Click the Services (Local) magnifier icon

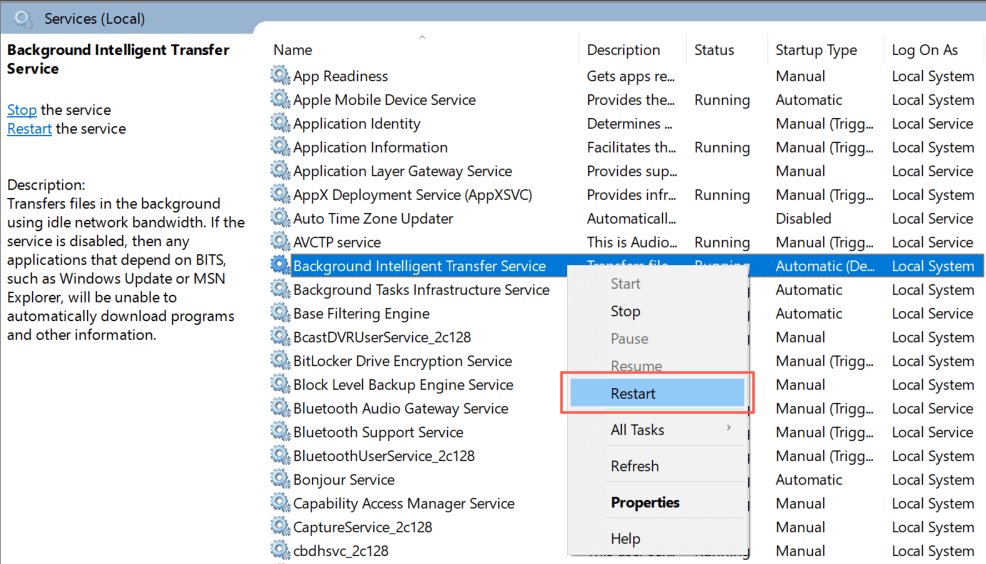click(x=23, y=18)
